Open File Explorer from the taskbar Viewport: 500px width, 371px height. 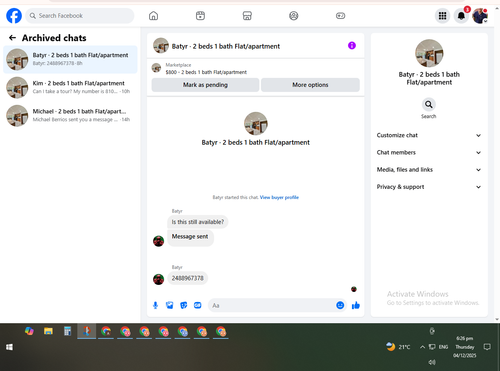tap(48, 331)
